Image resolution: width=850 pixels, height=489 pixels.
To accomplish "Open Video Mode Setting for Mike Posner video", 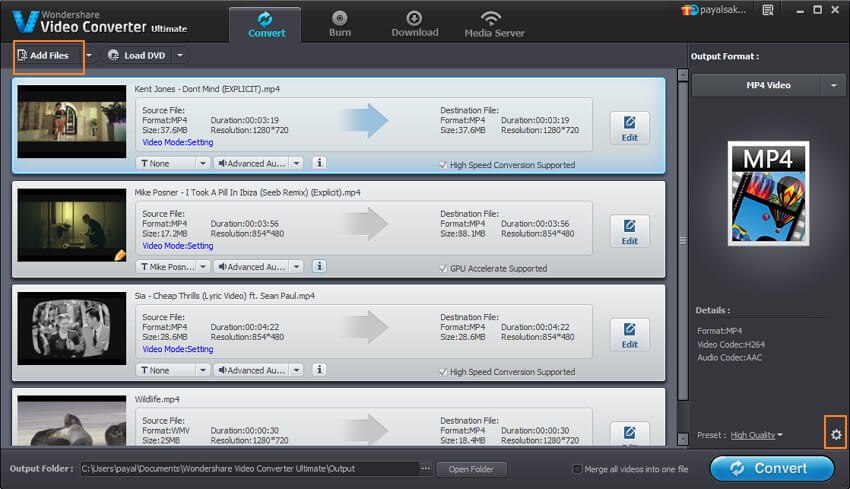I will (178, 246).
